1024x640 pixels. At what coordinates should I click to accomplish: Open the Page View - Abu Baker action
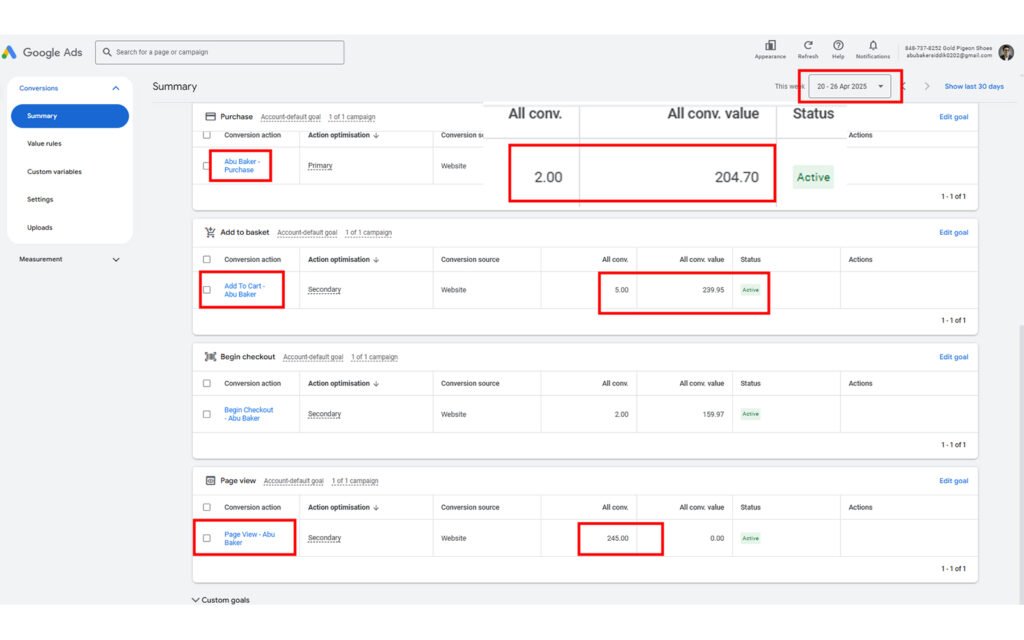(x=249, y=538)
